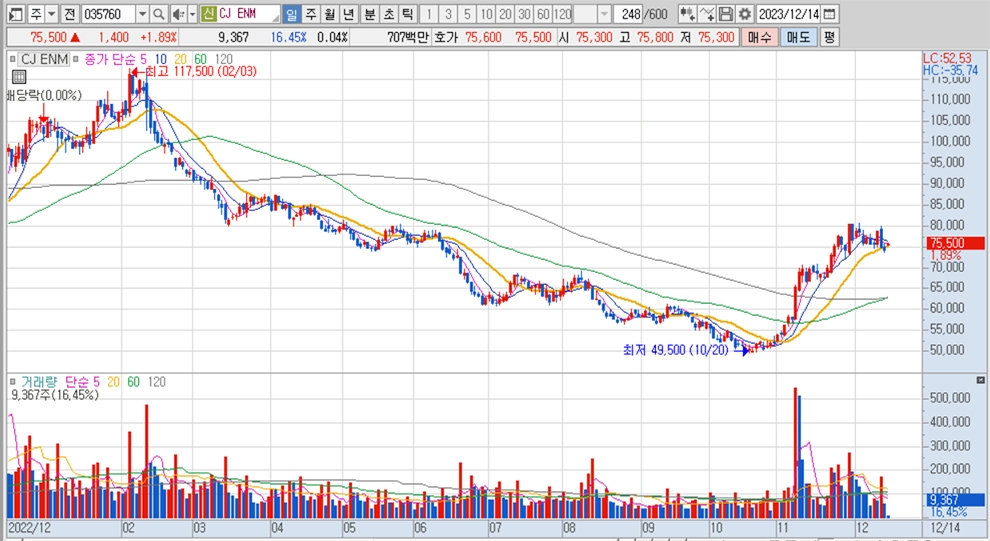Select the 30 interval button
This screenshot has width=990, height=541.
[523, 14]
